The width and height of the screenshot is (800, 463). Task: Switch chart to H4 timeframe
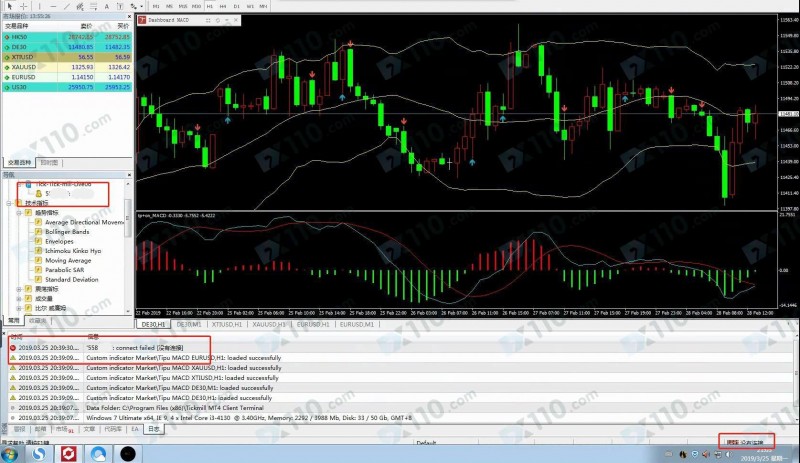[222, 6]
